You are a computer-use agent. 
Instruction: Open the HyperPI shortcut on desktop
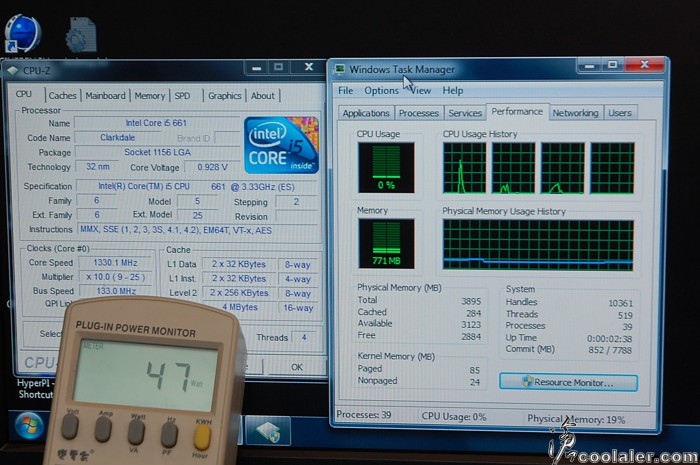click(35, 389)
